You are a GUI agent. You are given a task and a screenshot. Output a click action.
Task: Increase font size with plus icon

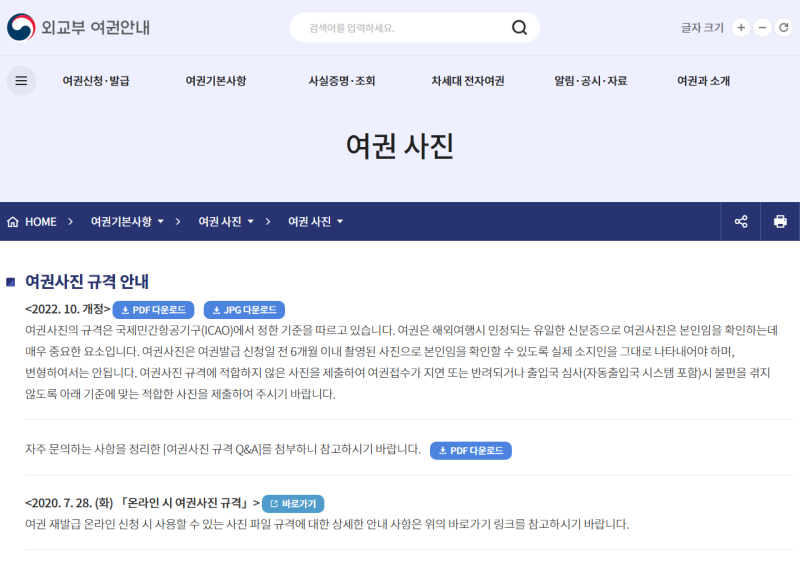click(741, 28)
